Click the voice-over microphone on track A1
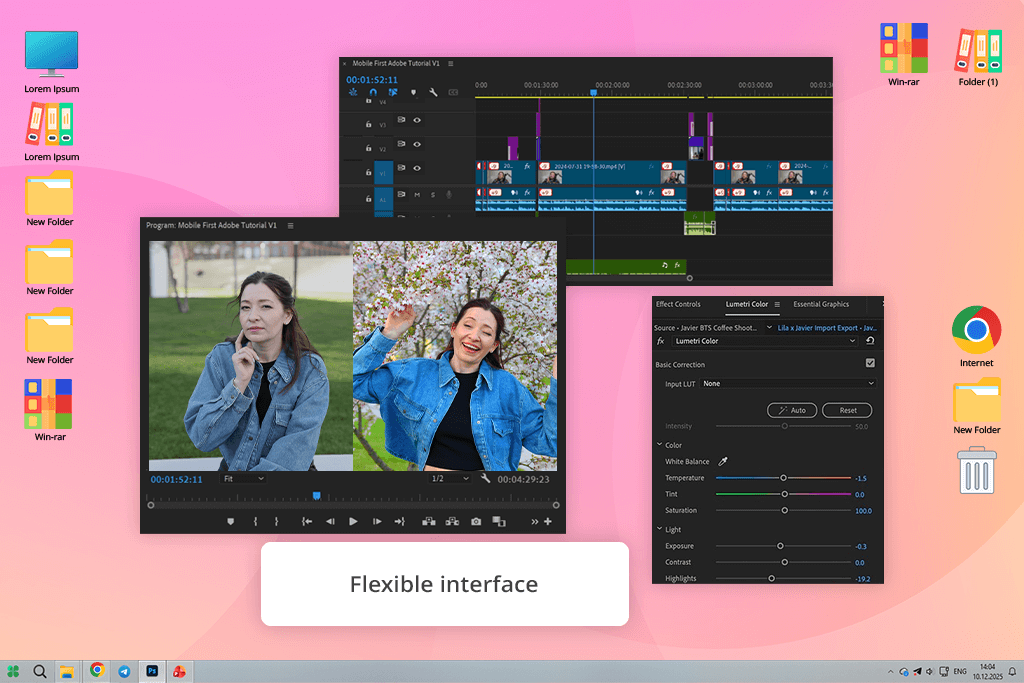 click(449, 195)
